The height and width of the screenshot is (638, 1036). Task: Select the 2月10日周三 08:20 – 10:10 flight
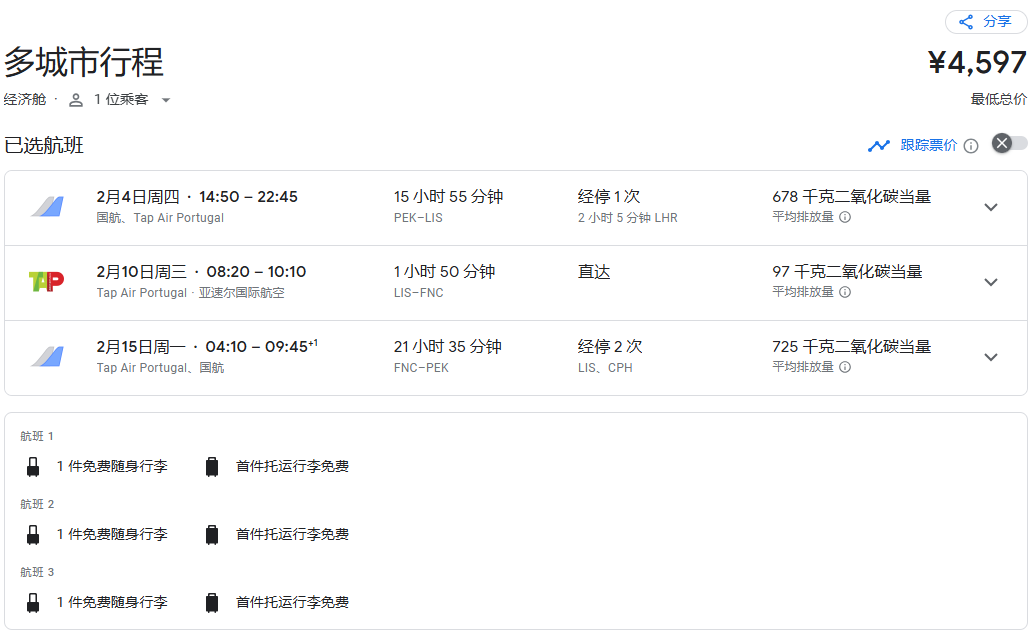515,283
